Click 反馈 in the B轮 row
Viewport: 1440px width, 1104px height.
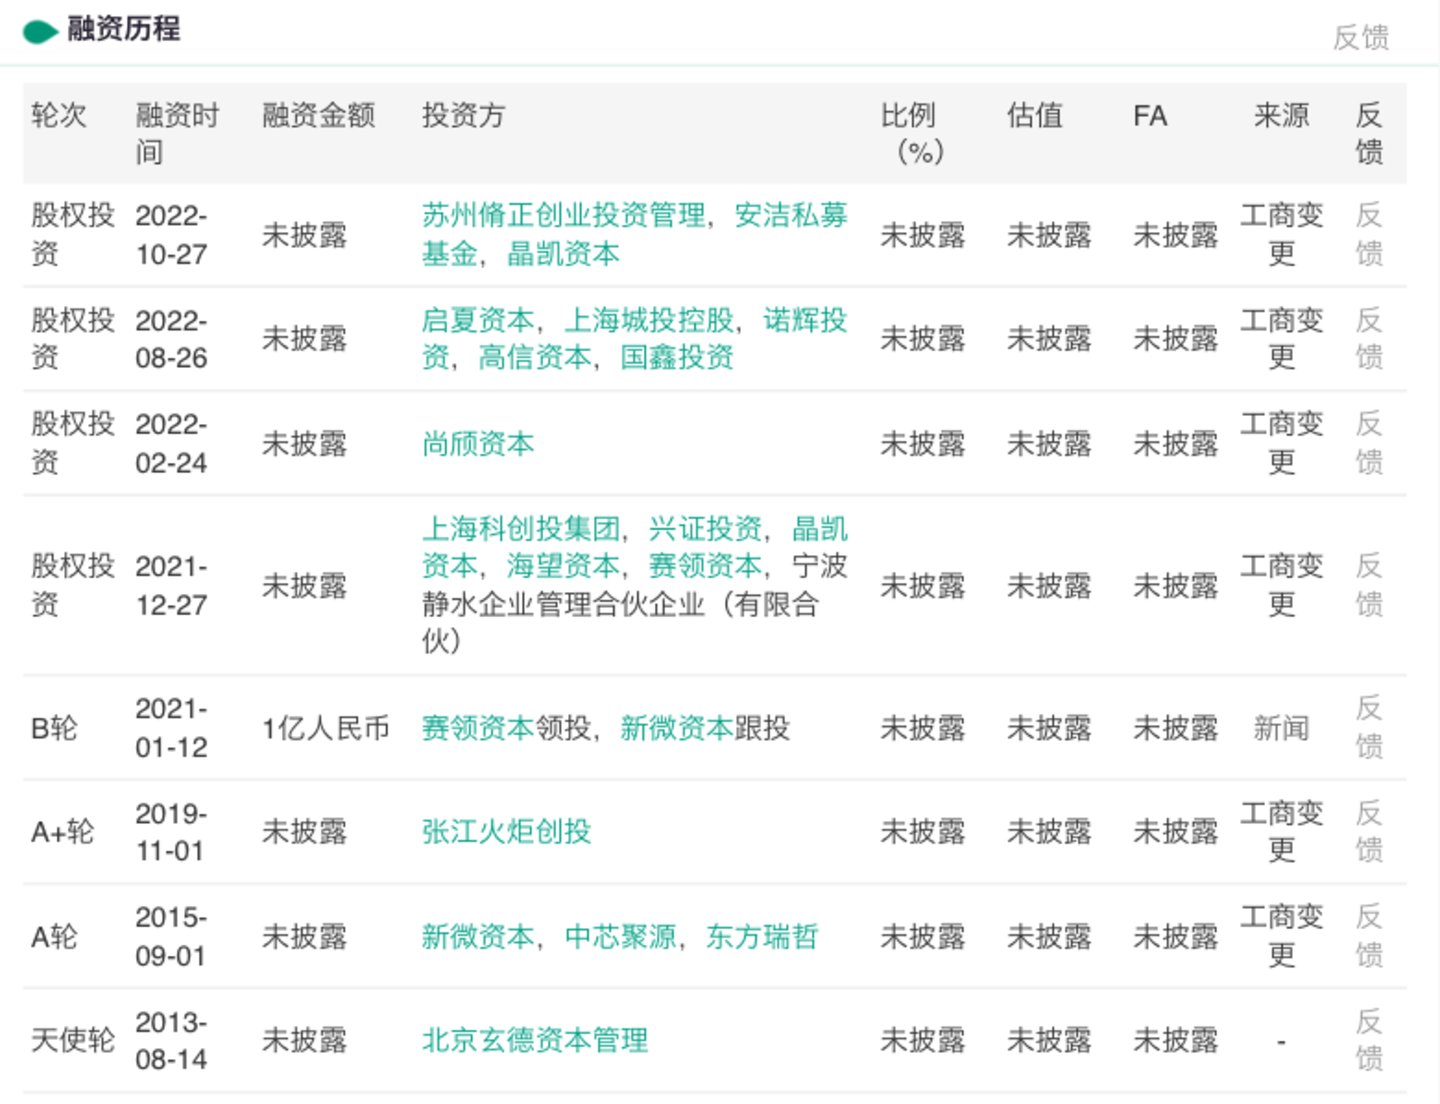click(1369, 727)
